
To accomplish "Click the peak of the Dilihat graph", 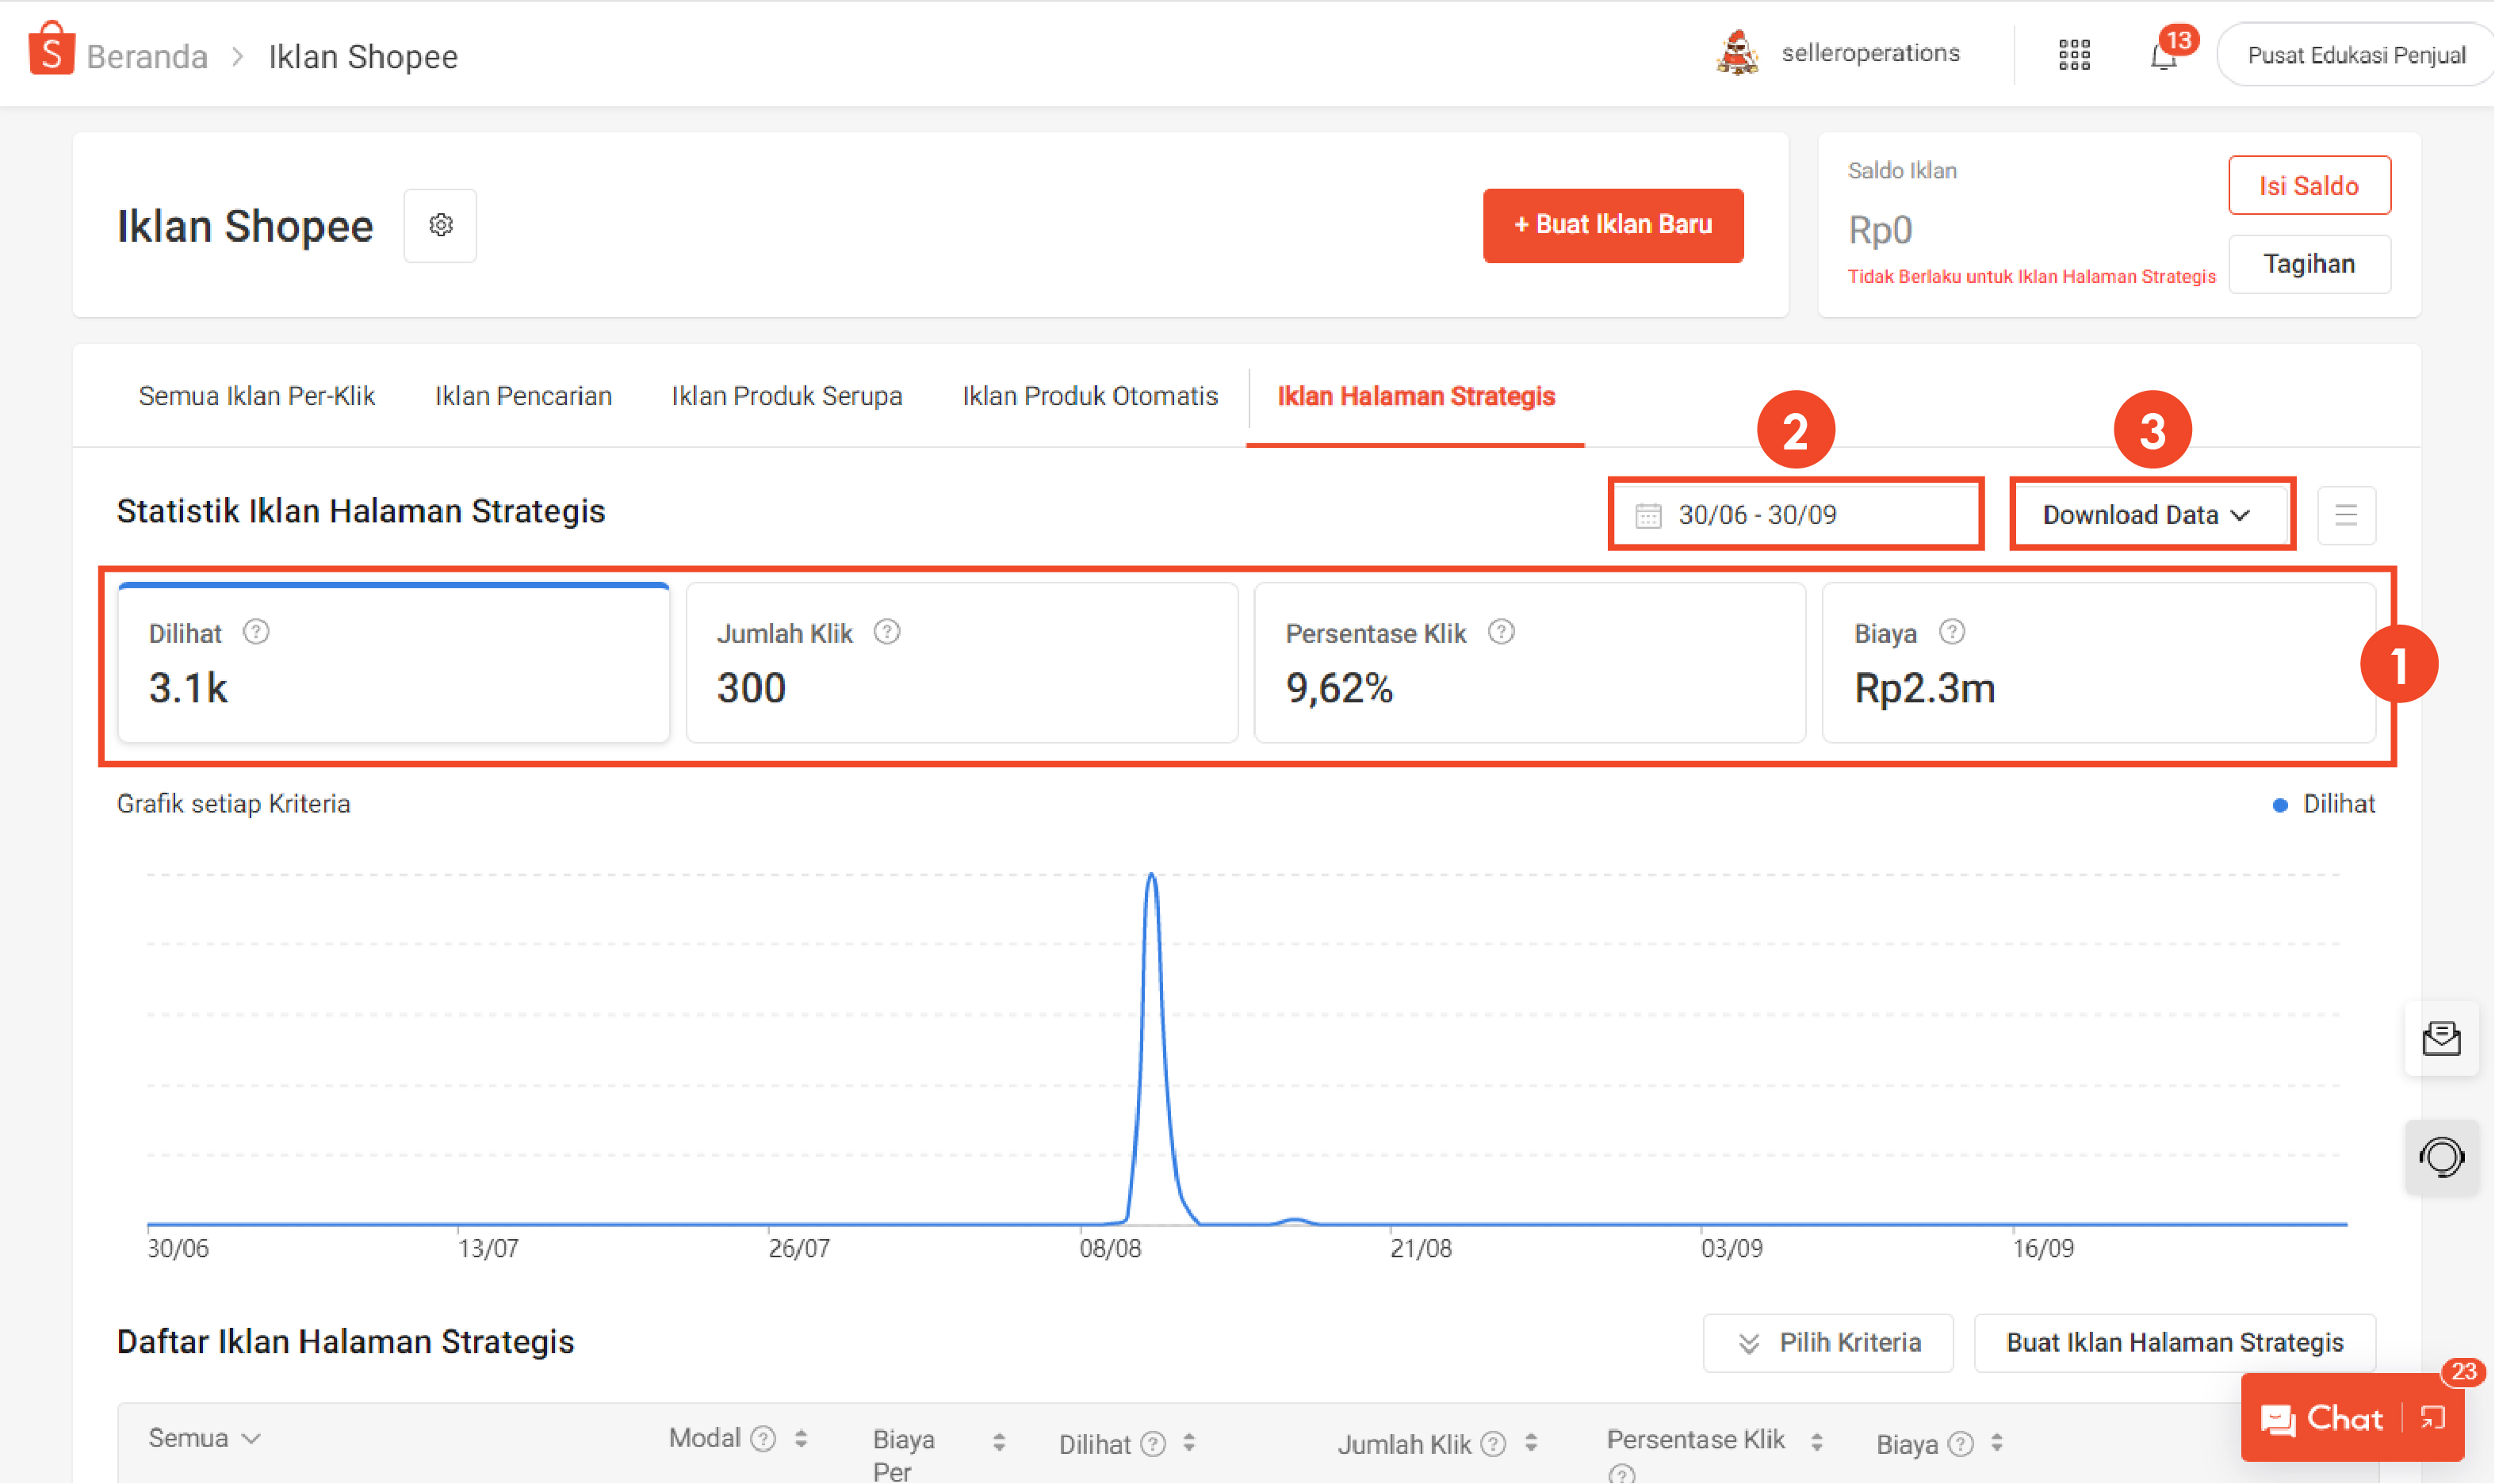I will pos(1152,876).
